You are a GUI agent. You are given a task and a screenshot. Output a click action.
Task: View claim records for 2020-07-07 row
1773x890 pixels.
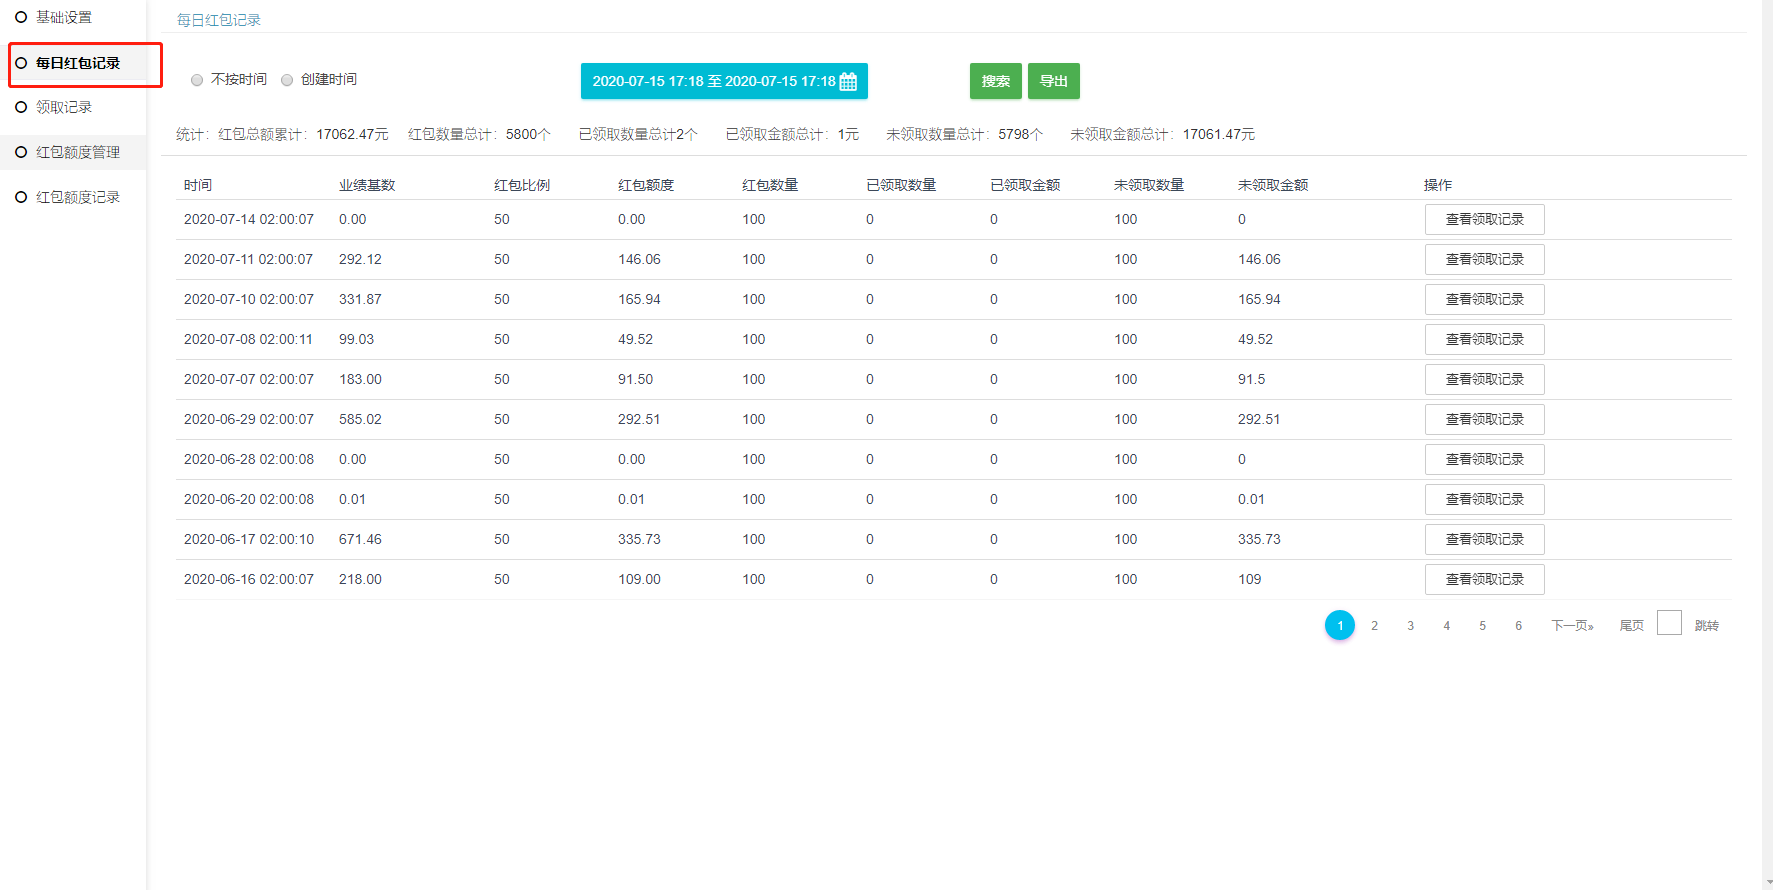click(1484, 379)
